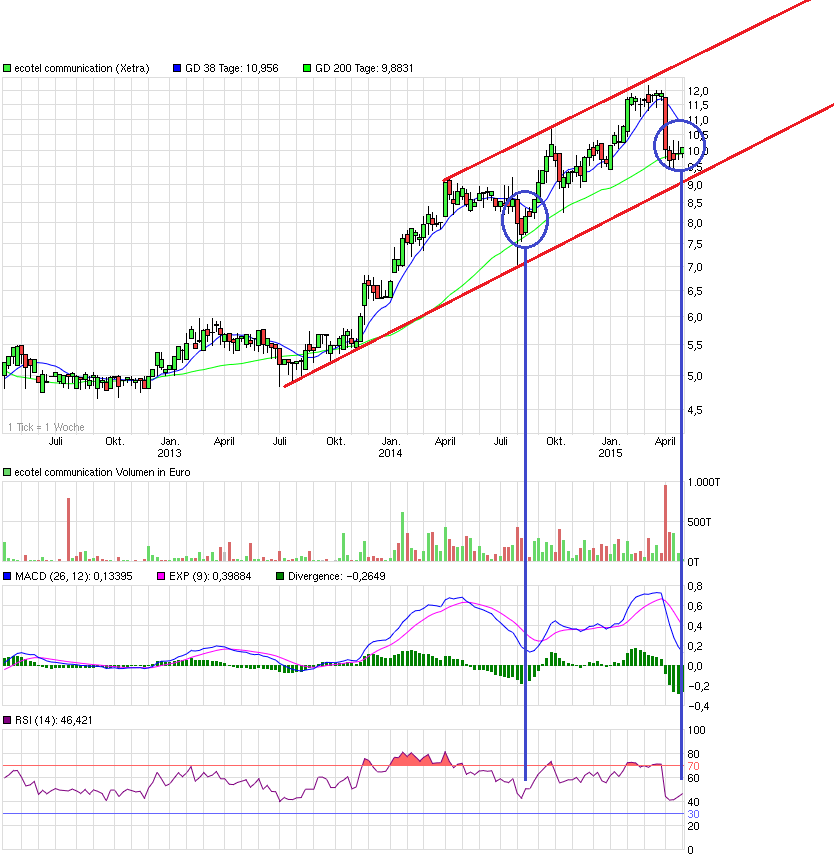This screenshot has width=834, height=858.
Task: Click the blue '30' RSI threshold label
Action: (x=693, y=814)
